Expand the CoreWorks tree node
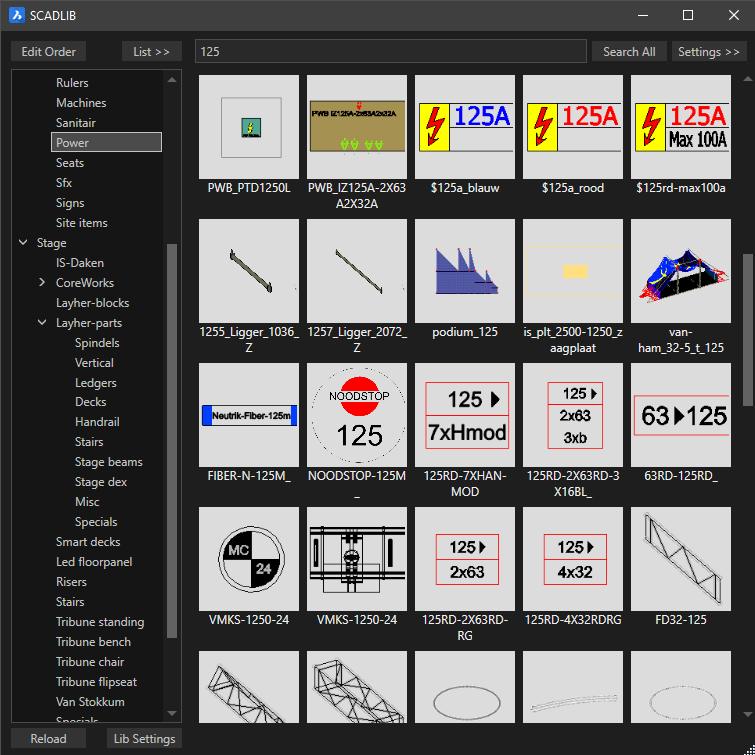755x755 pixels. (43, 283)
